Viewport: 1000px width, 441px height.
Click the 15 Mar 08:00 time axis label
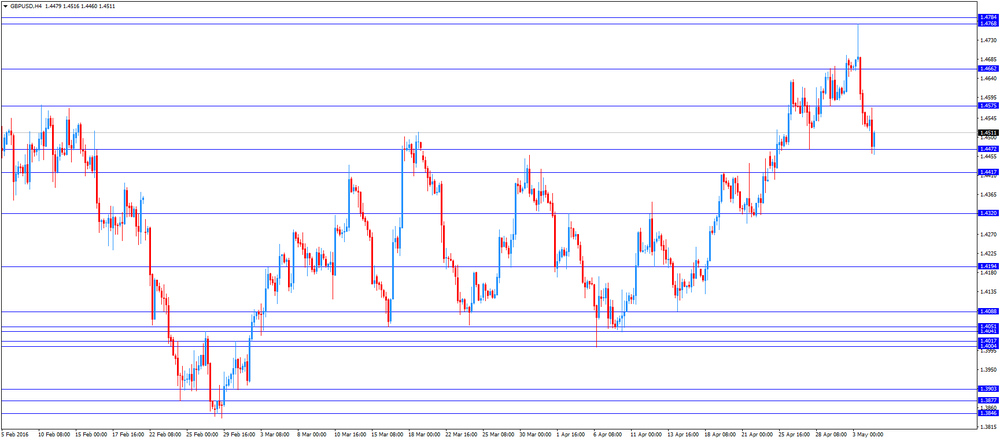coord(387,435)
